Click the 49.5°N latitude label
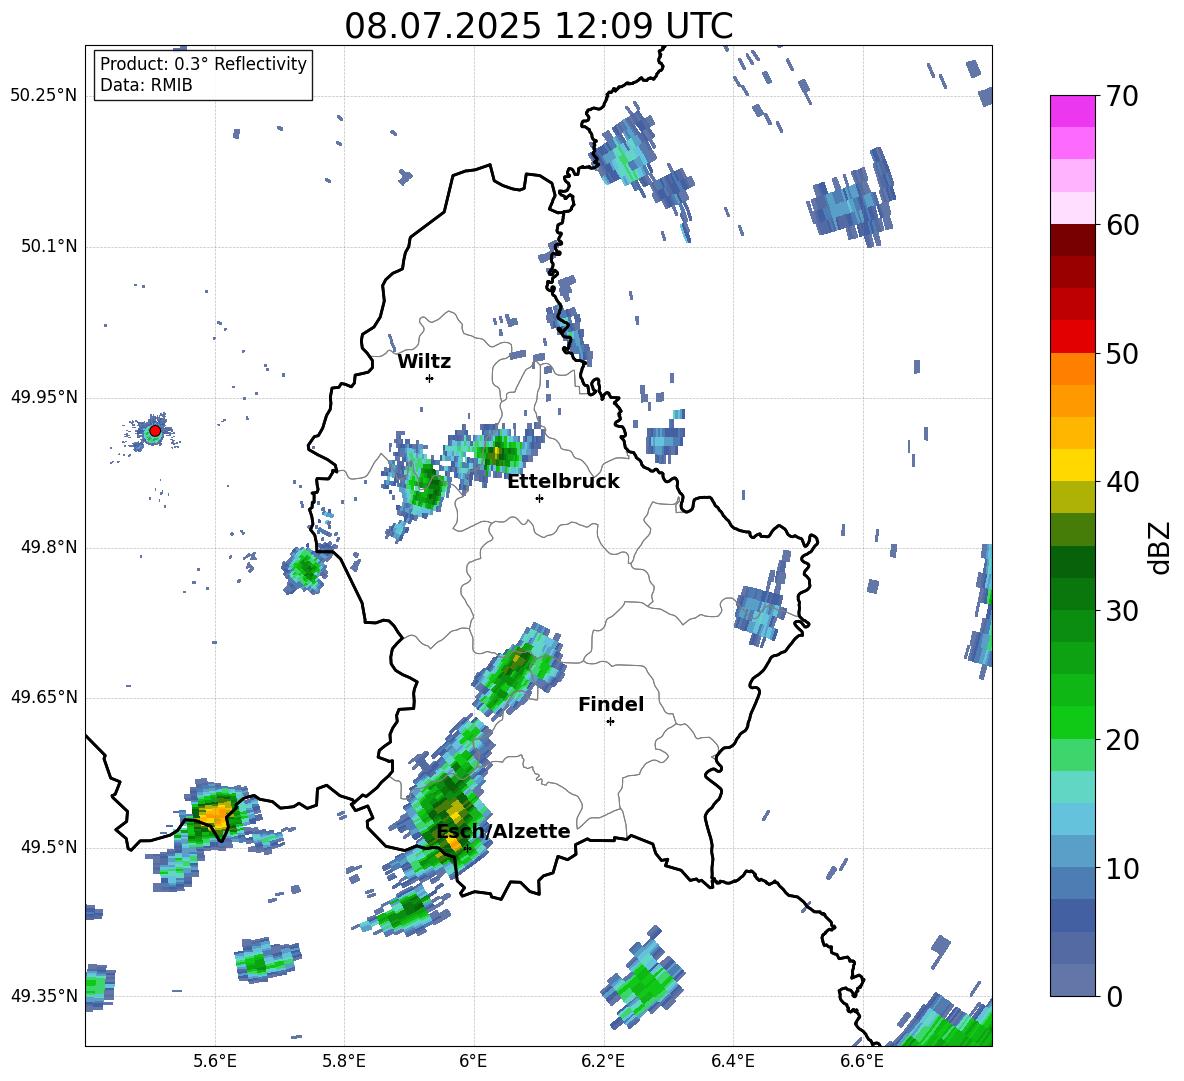This screenshot has height=1081, width=1184. 48,847
